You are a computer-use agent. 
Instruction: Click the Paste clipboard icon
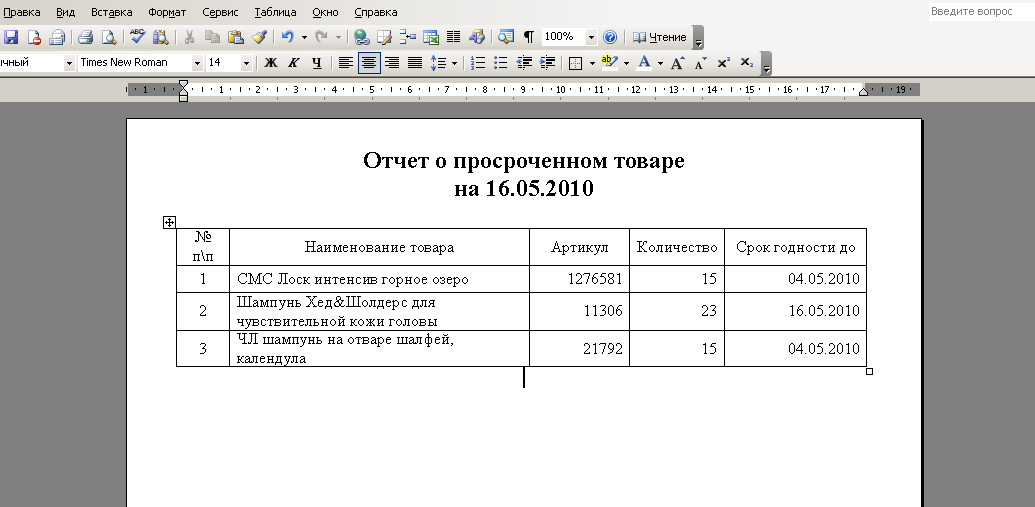click(x=235, y=37)
